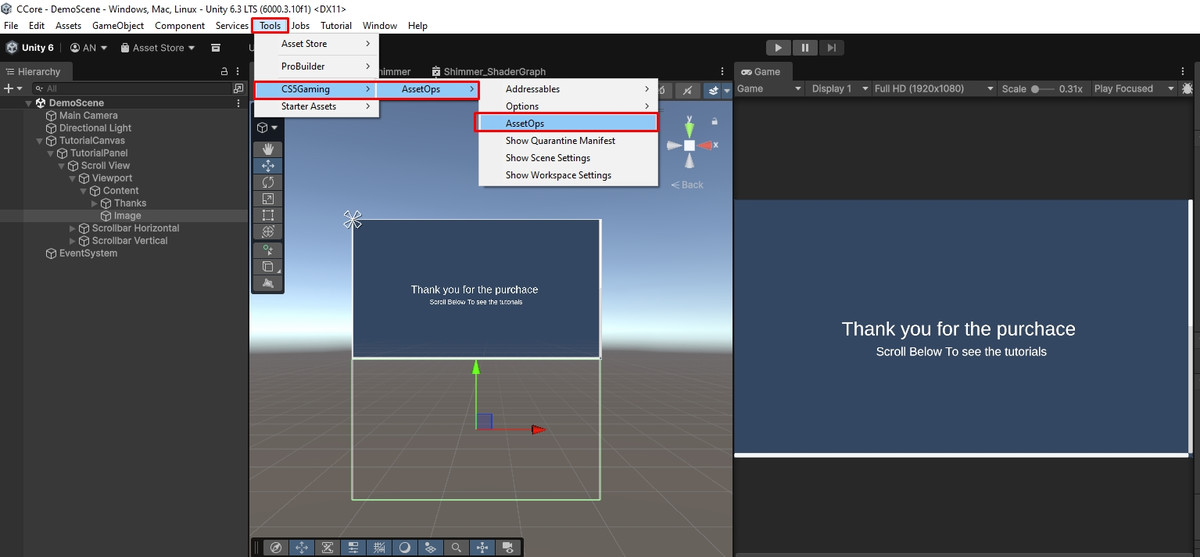1200x557 pixels.
Task: Expand Scrollbar Horizontal object
Action: pos(72,228)
